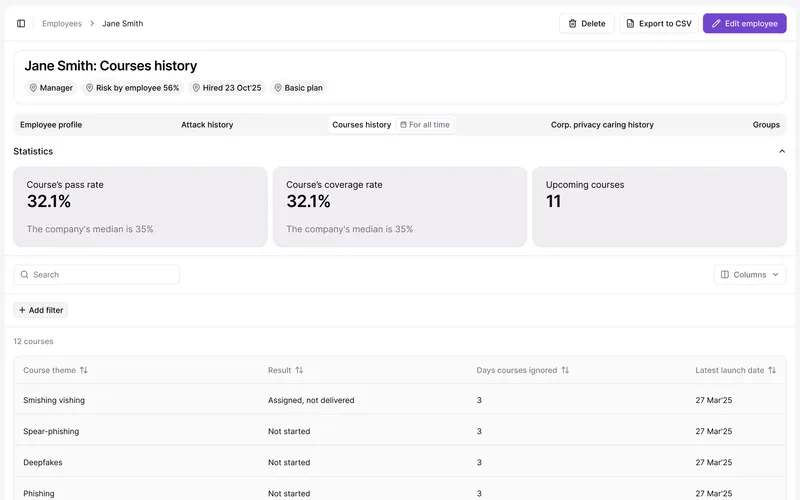Select the Smishing vishing course row
The width and height of the screenshot is (800, 500).
point(400,400)
